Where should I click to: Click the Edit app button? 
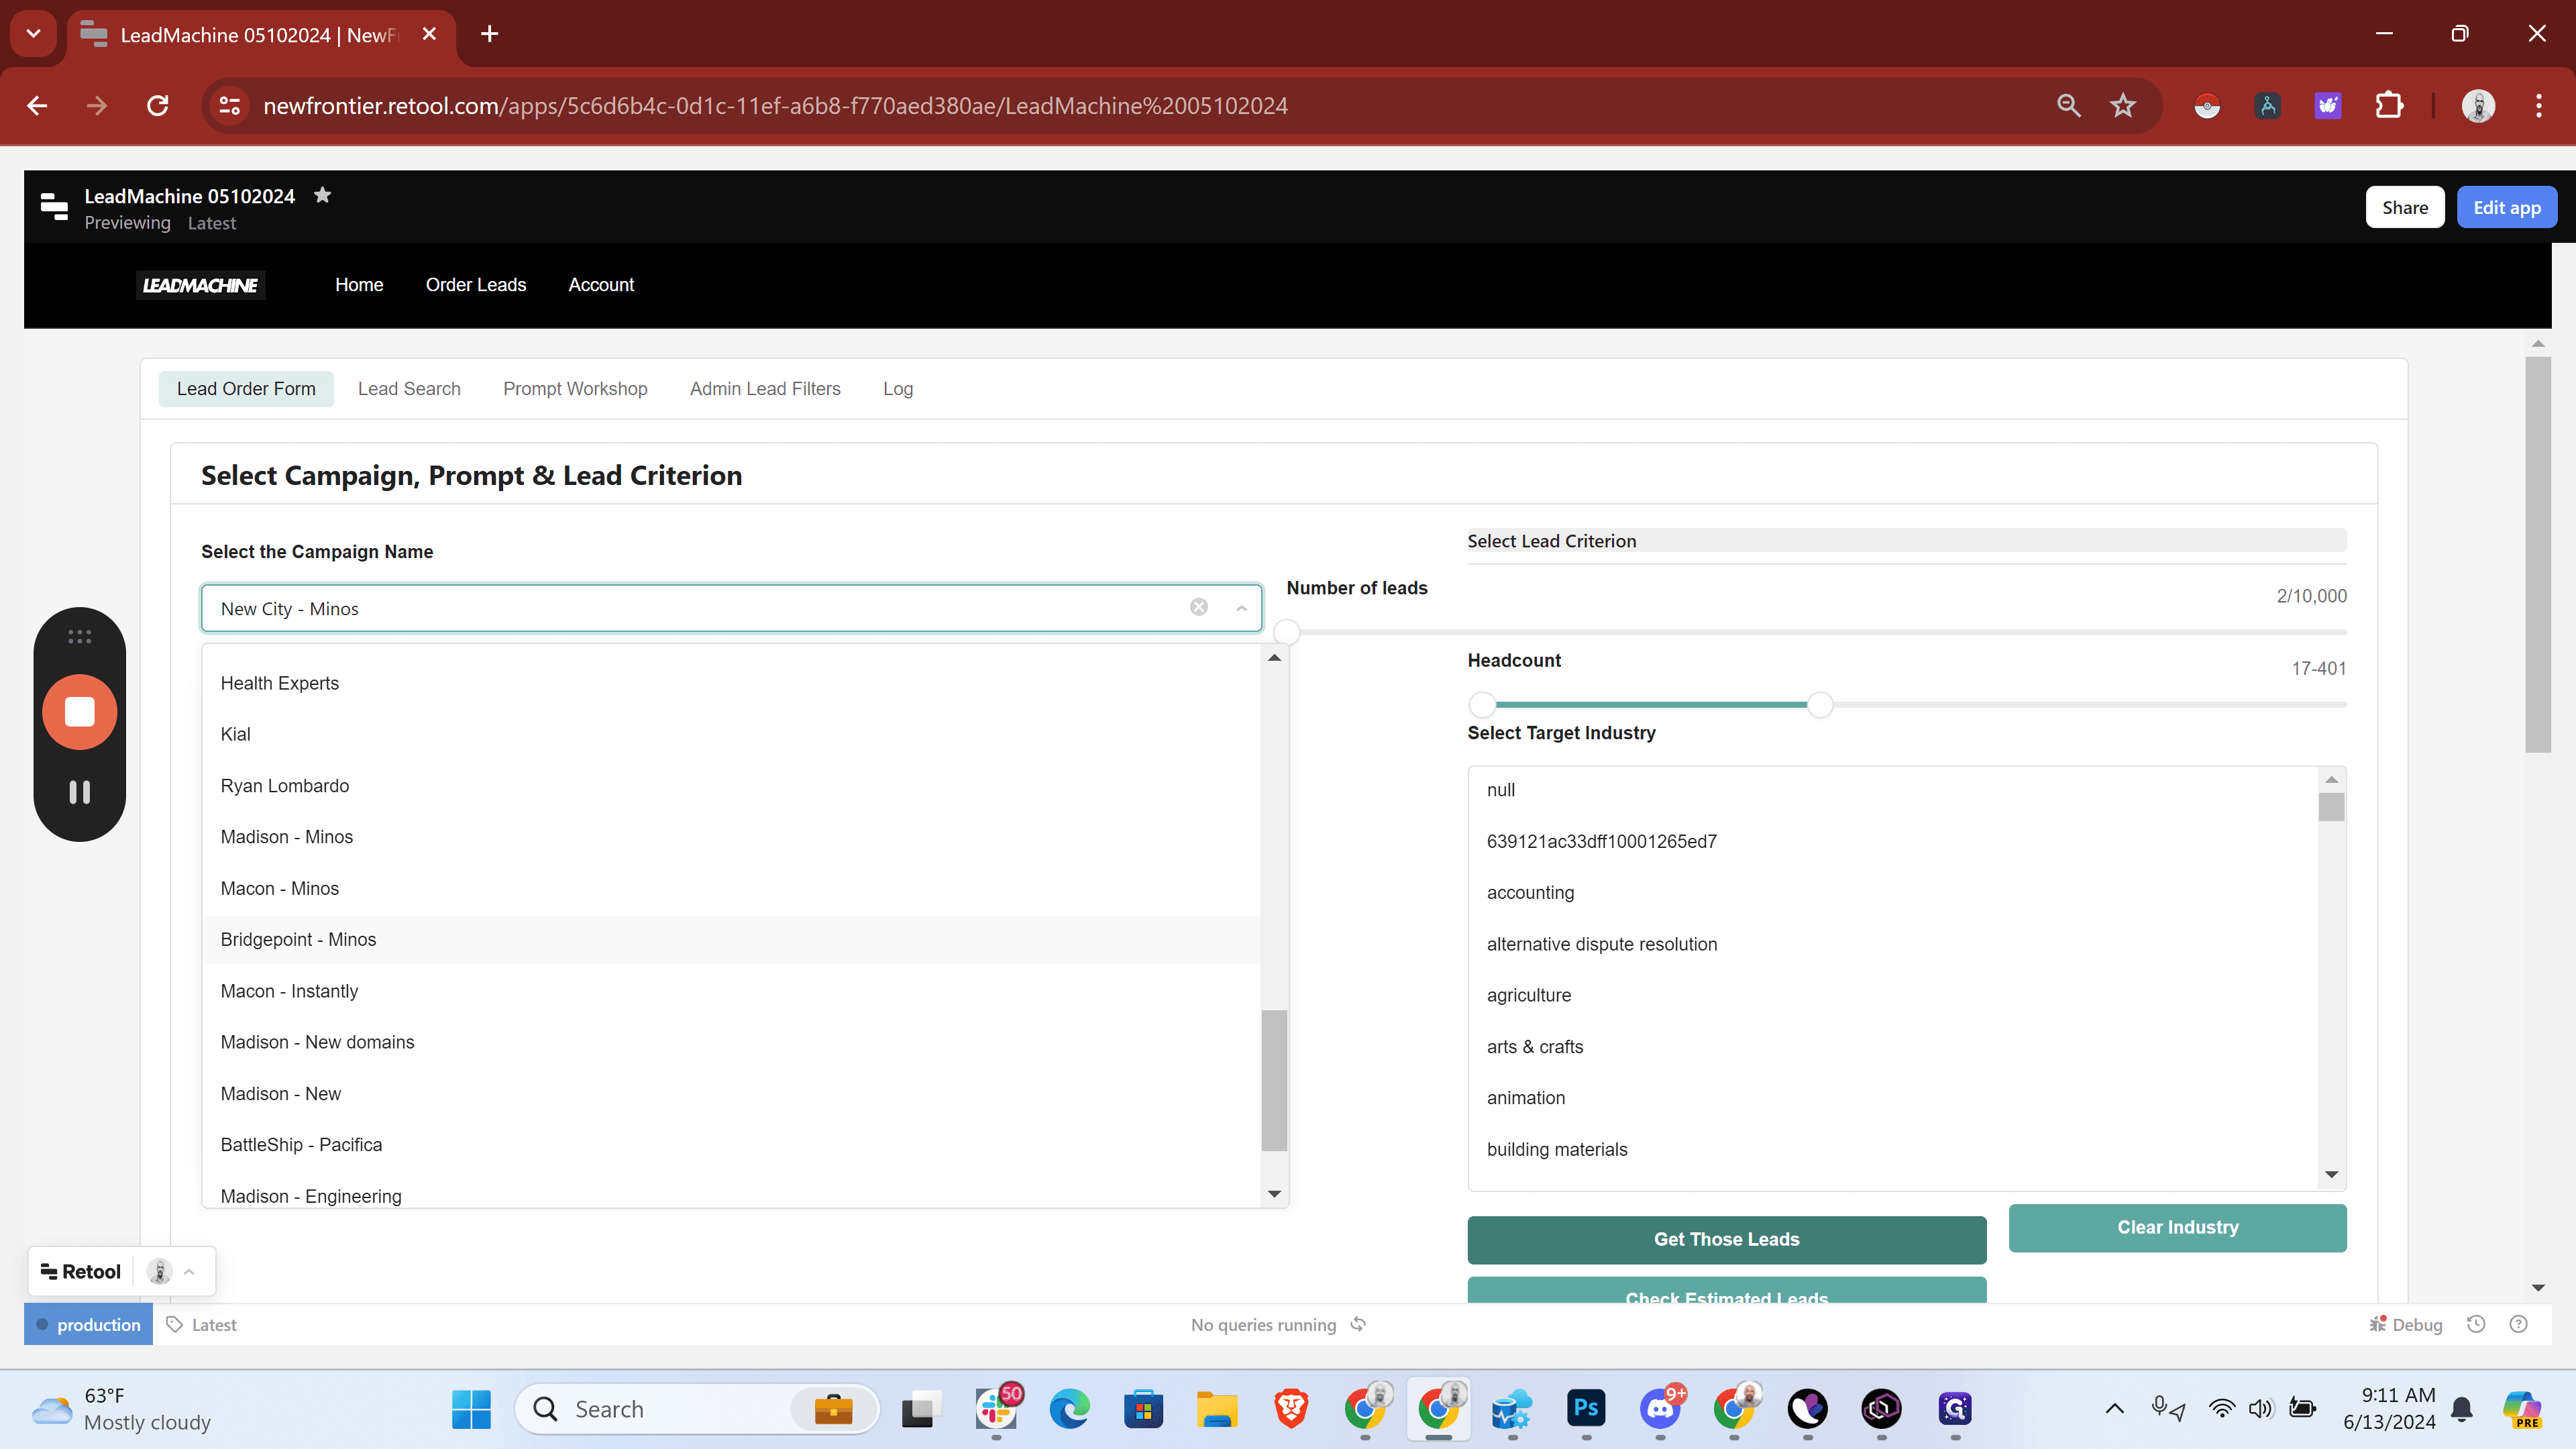click(x=2506, y=207)
